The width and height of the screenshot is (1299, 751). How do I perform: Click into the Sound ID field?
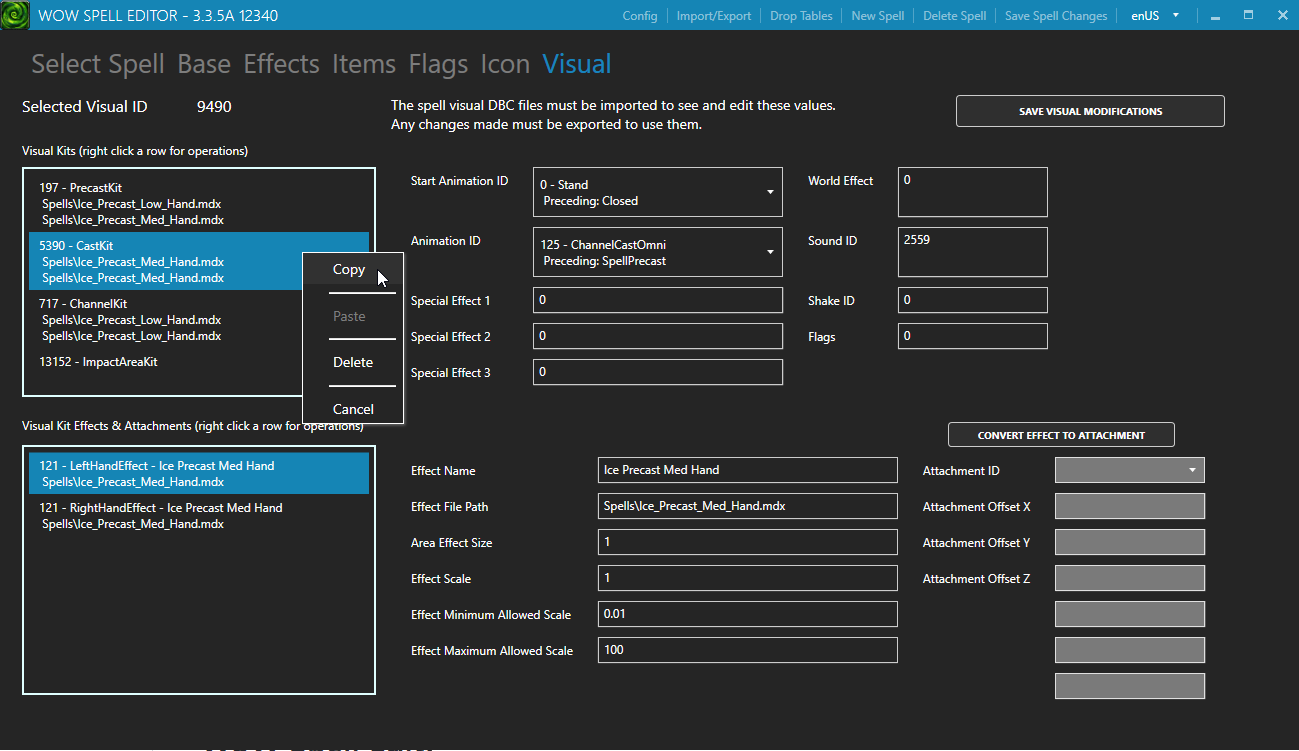[x=972, y=252]
